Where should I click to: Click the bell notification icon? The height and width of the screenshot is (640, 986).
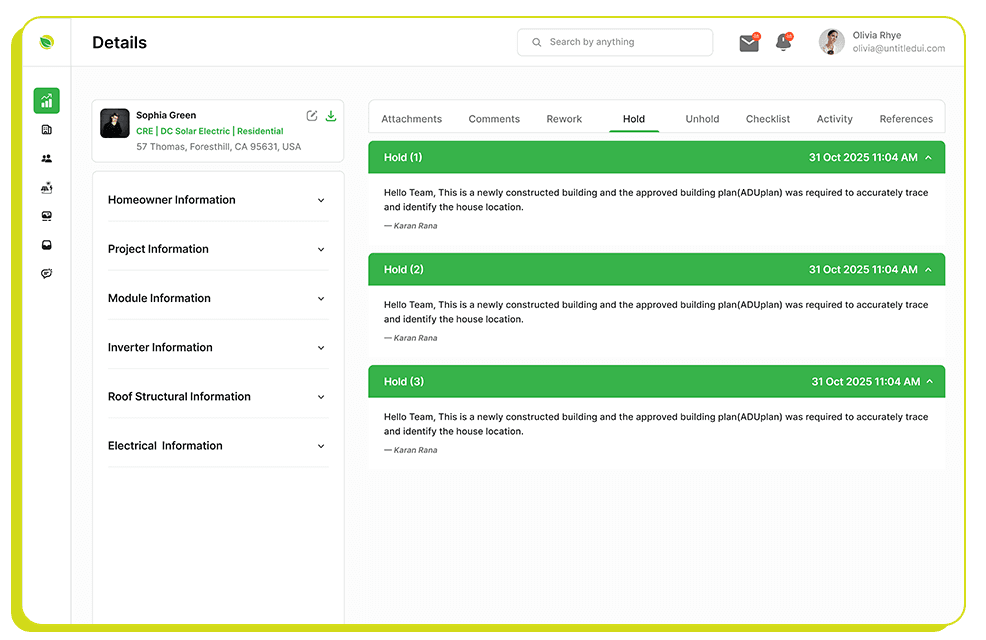point(784,43)
